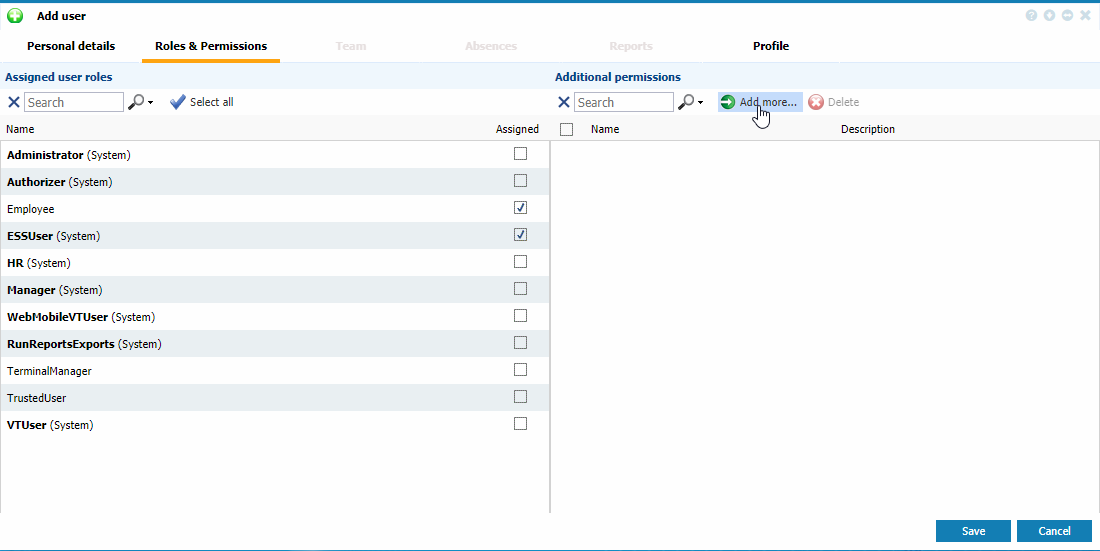Screen dimensions: 1100x551
Task: Open additional permissions search options dropdown arrow
Action: (700, 103)
